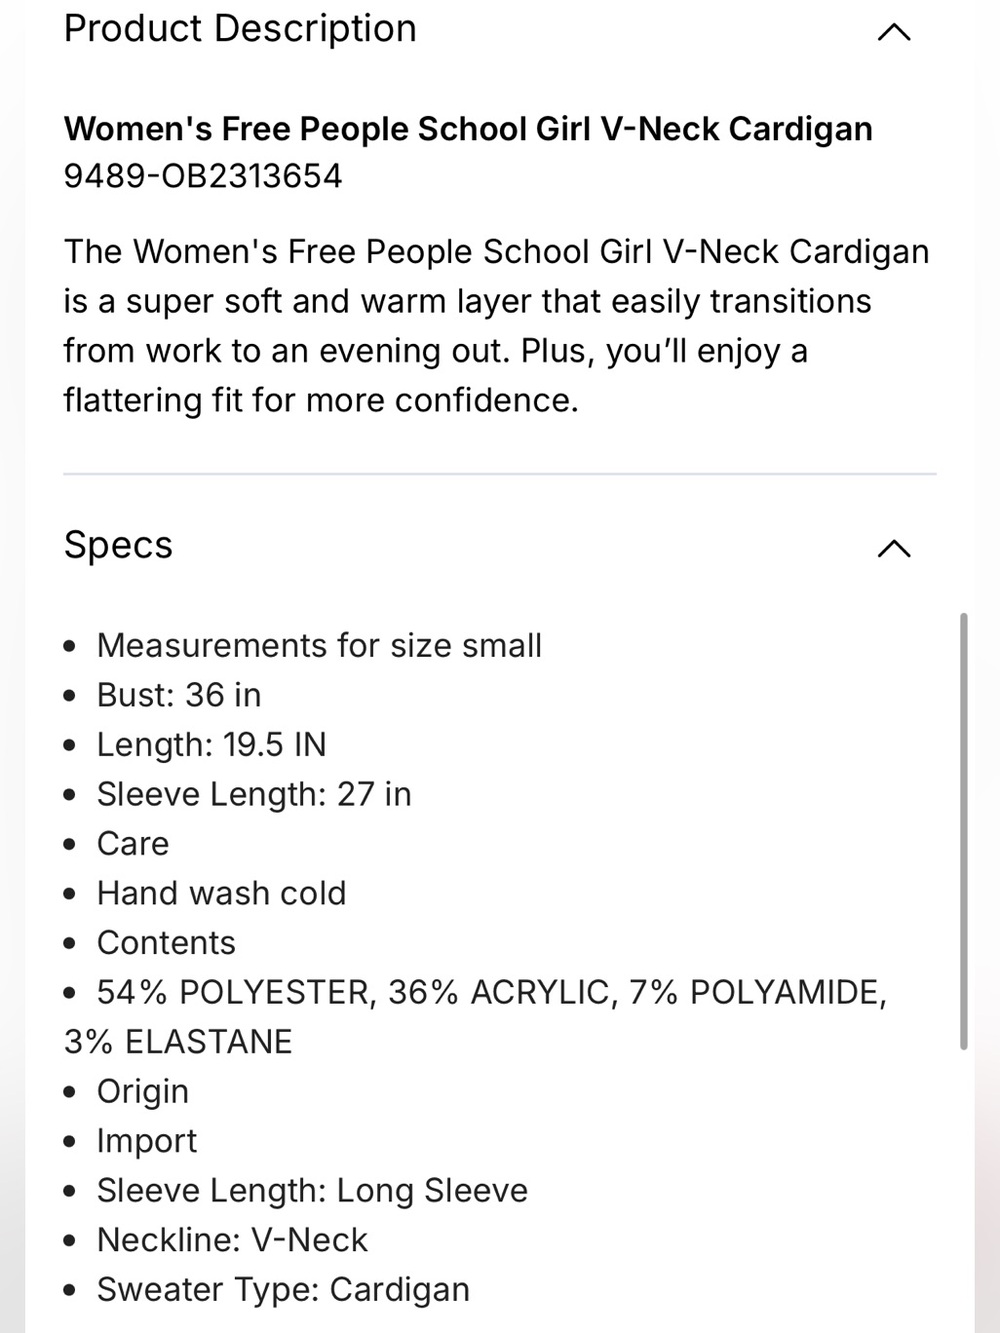Click the Hand wash cold item
Image resolution: width=1000 pixels, height=1333 pixels.
coord(221,893)
